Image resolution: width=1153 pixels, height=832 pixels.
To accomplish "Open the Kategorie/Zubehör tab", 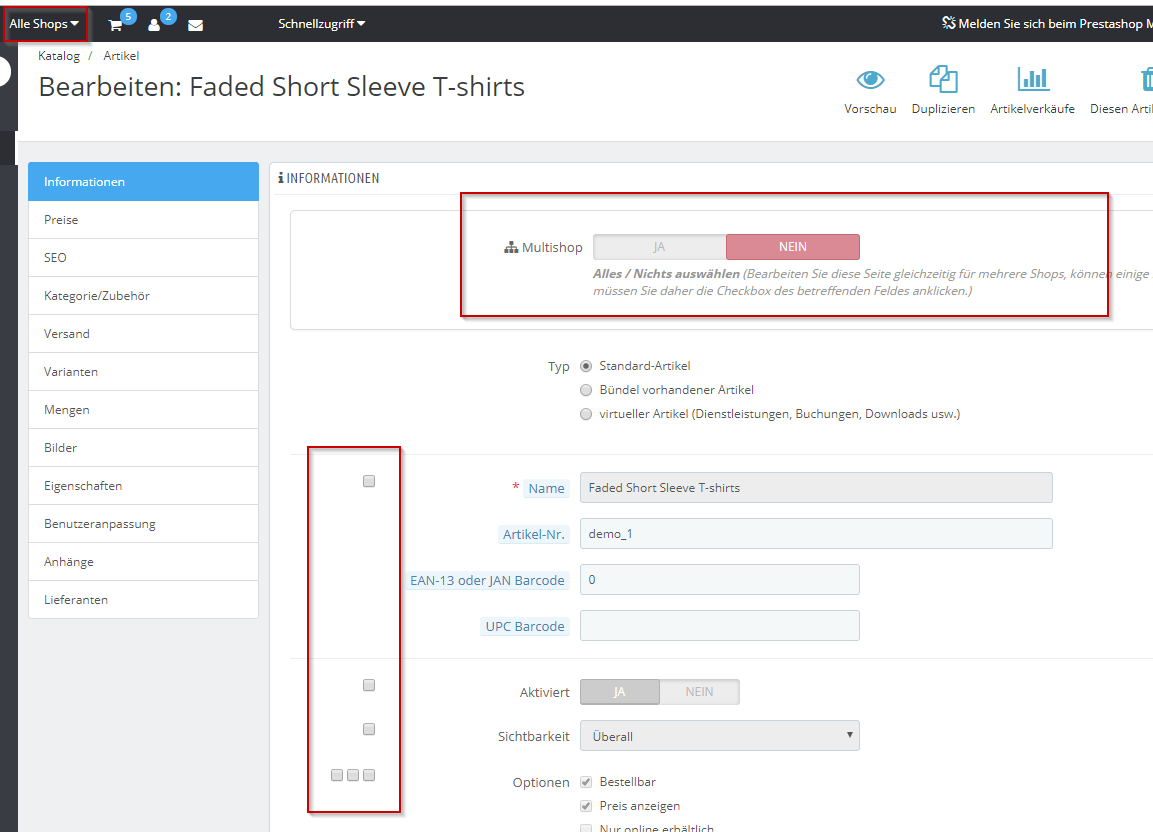I will point(143,296).
